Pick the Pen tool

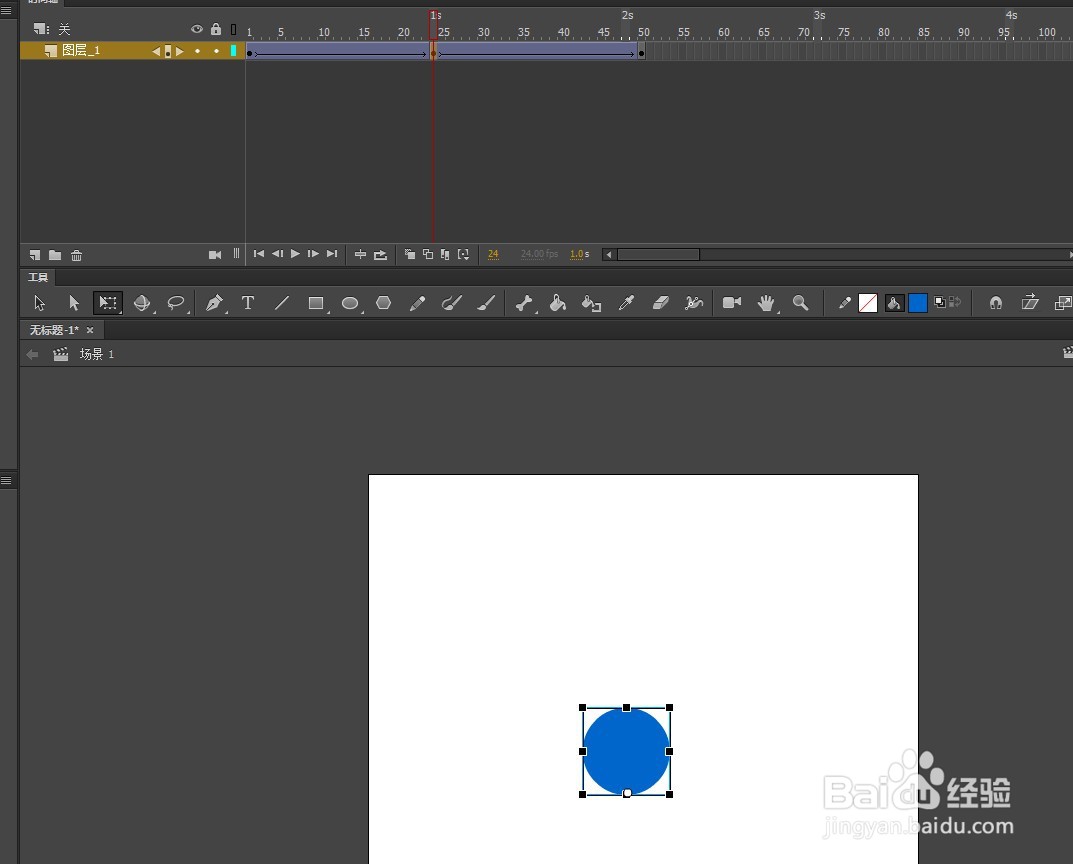[x=214, y=303]
